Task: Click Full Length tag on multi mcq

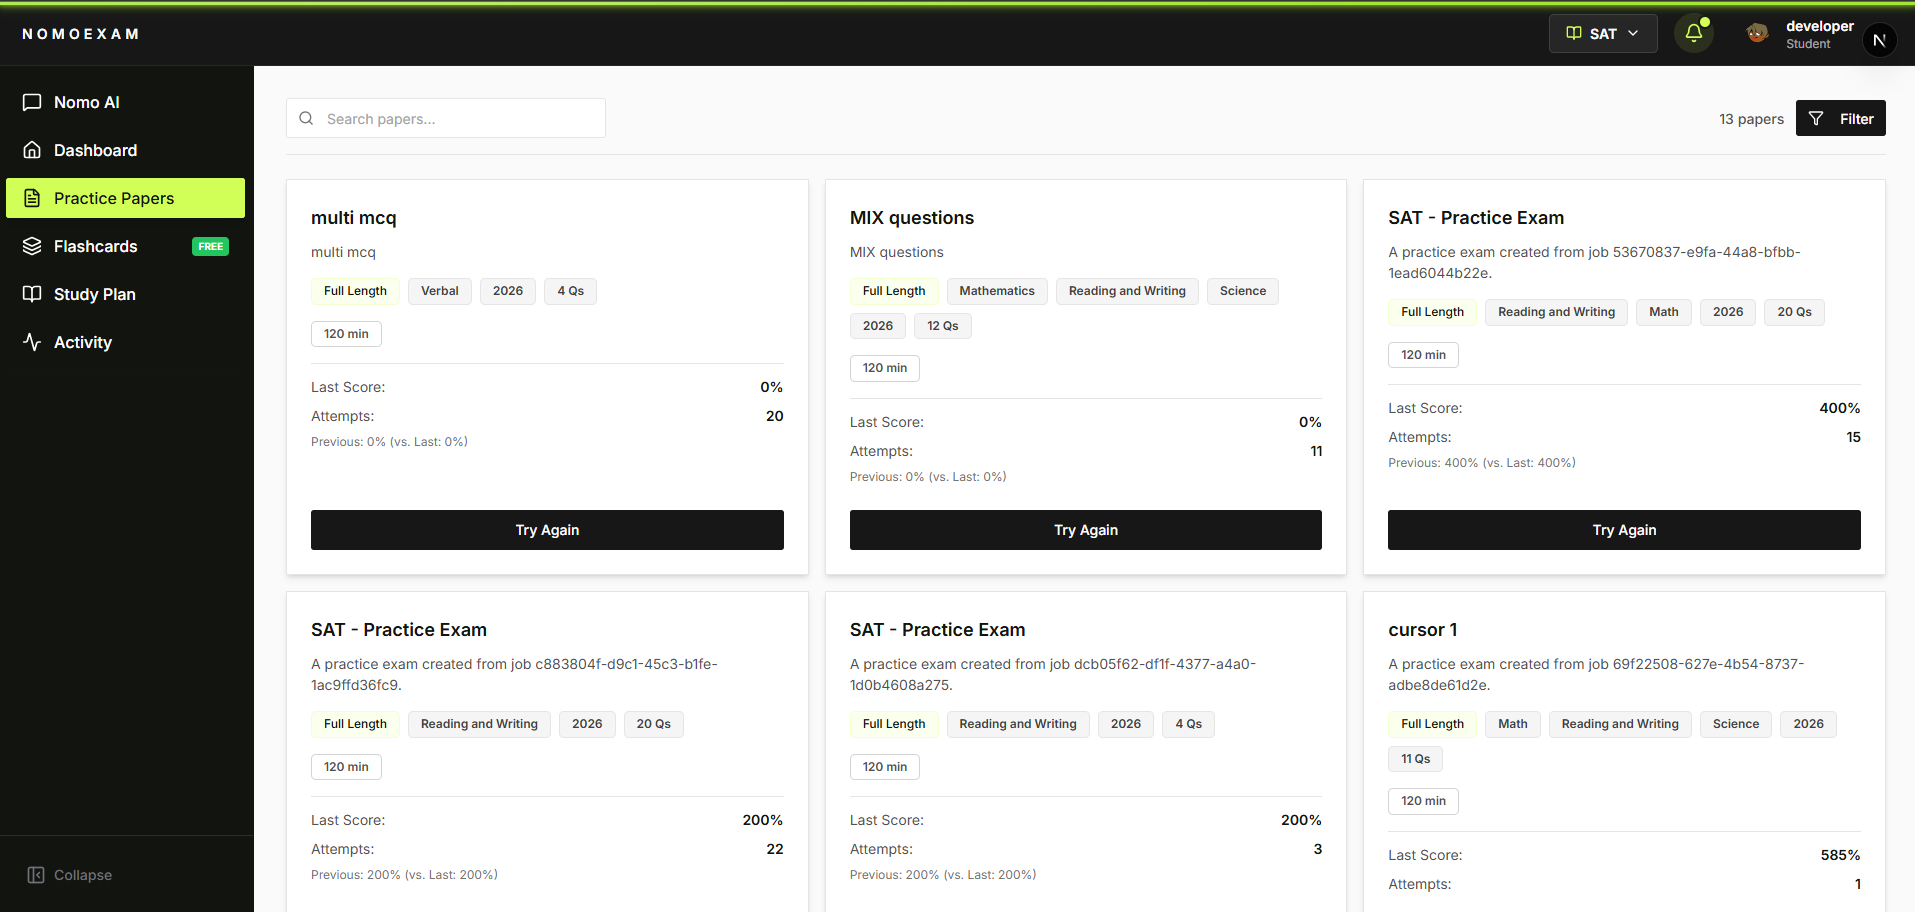Action: click(x=355, y=291)
